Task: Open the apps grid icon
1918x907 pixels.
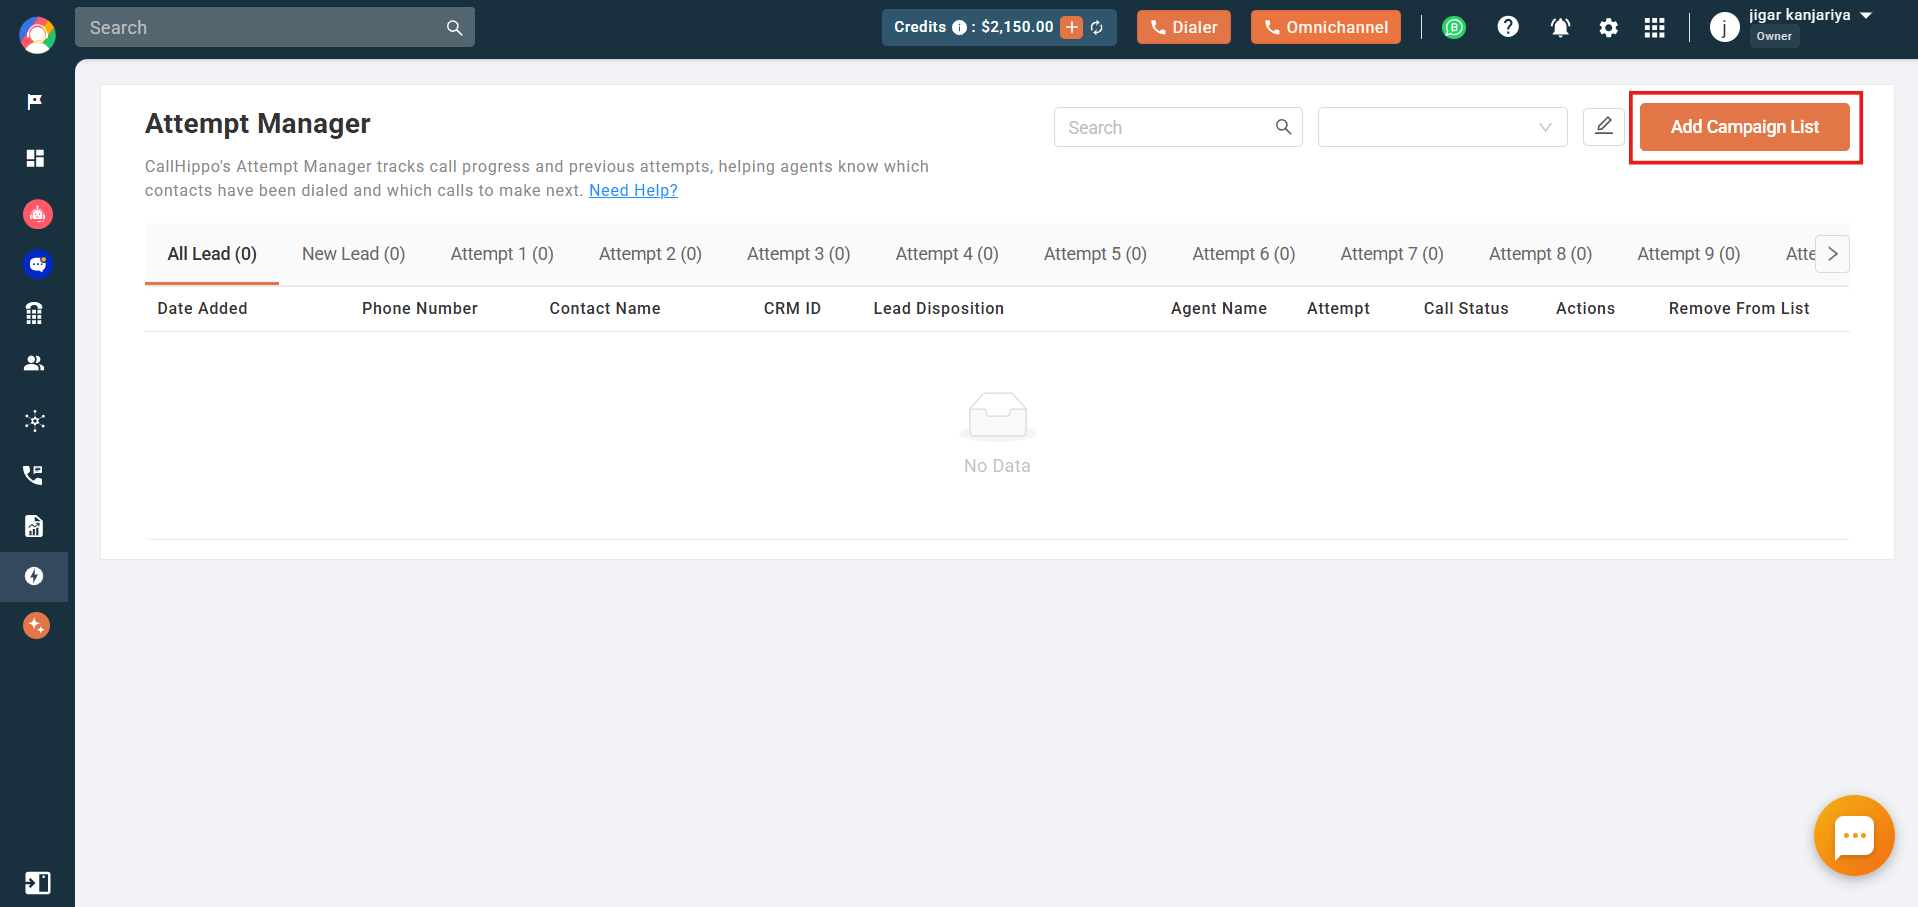Action: (1655, 28)
